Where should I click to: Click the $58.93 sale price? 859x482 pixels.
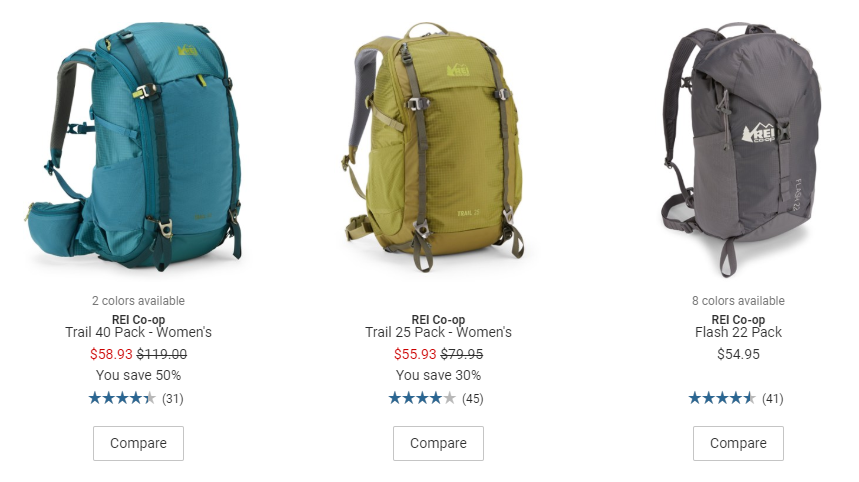point(111,354)
